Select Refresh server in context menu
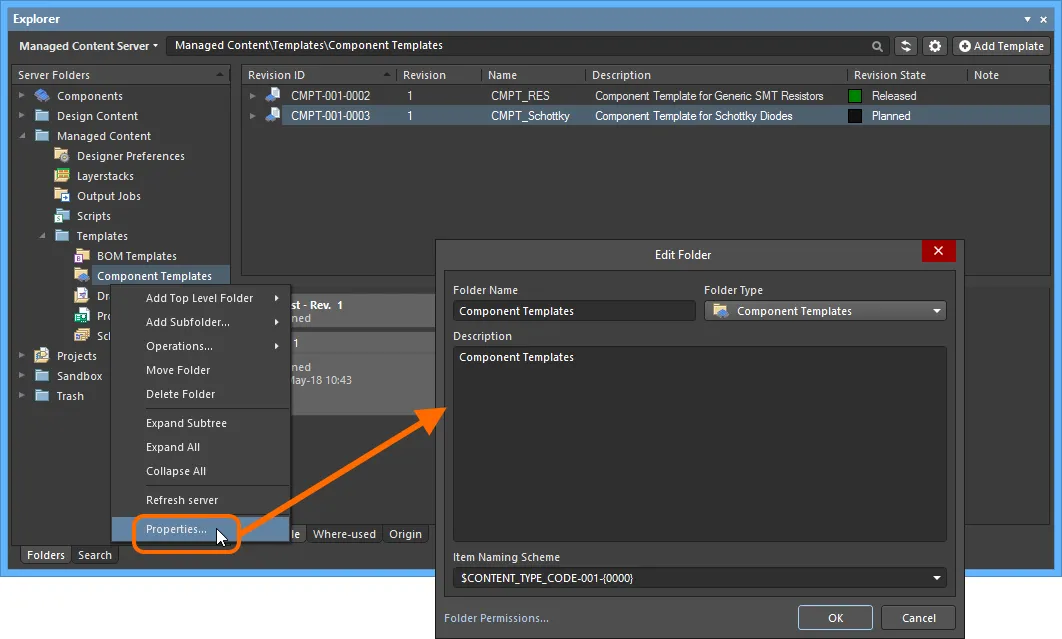This screenshot has height=639, width=1062. coord(200,500)
